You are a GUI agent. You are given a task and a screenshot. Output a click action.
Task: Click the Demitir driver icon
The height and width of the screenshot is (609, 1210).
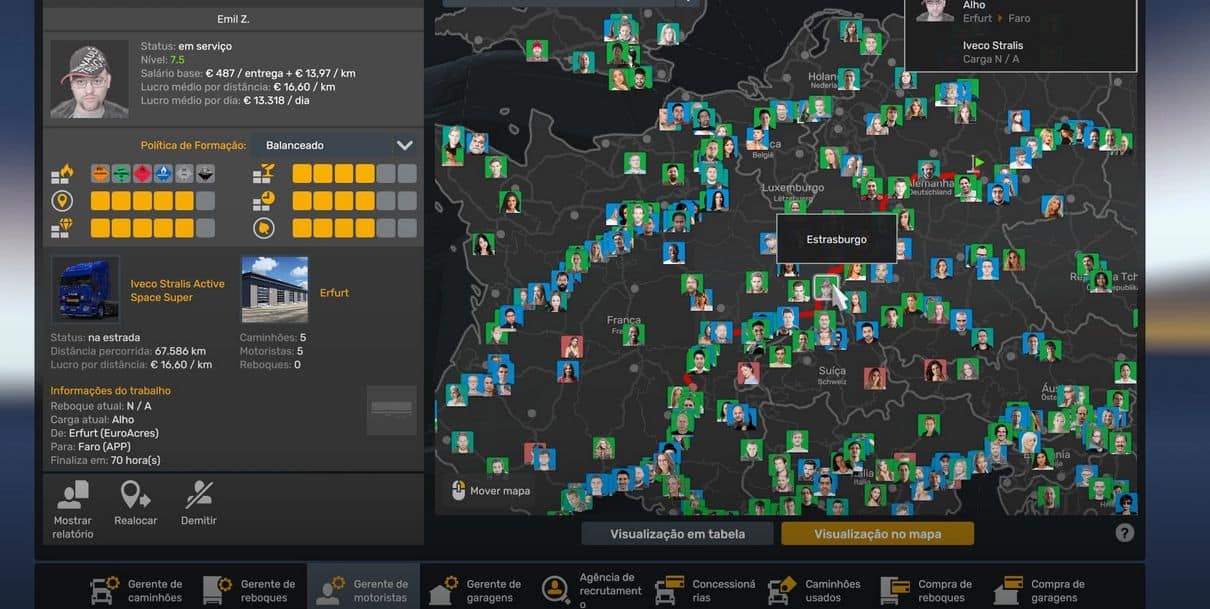click(x=198, y=495)
